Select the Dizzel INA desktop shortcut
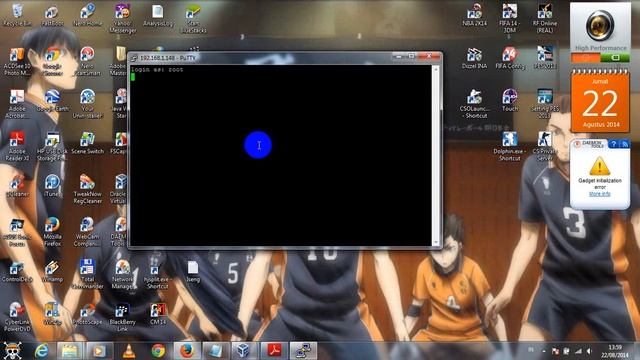Screen dimensions: 640x360 pos(474,58)
